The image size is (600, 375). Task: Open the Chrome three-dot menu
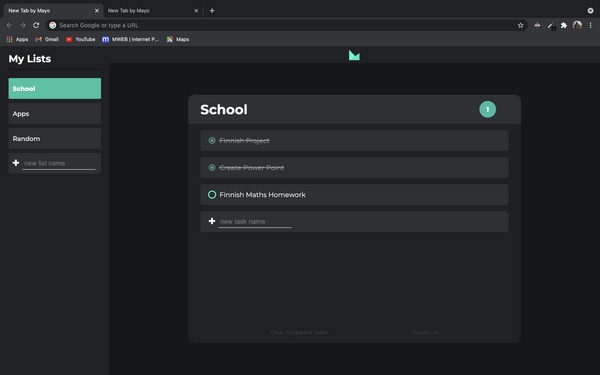590,25
